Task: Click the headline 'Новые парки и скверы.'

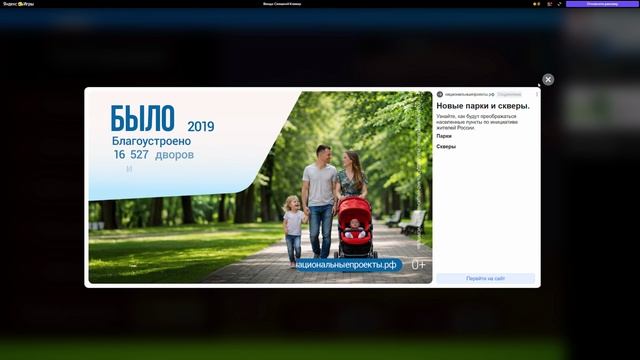Action: click(483, 106)
